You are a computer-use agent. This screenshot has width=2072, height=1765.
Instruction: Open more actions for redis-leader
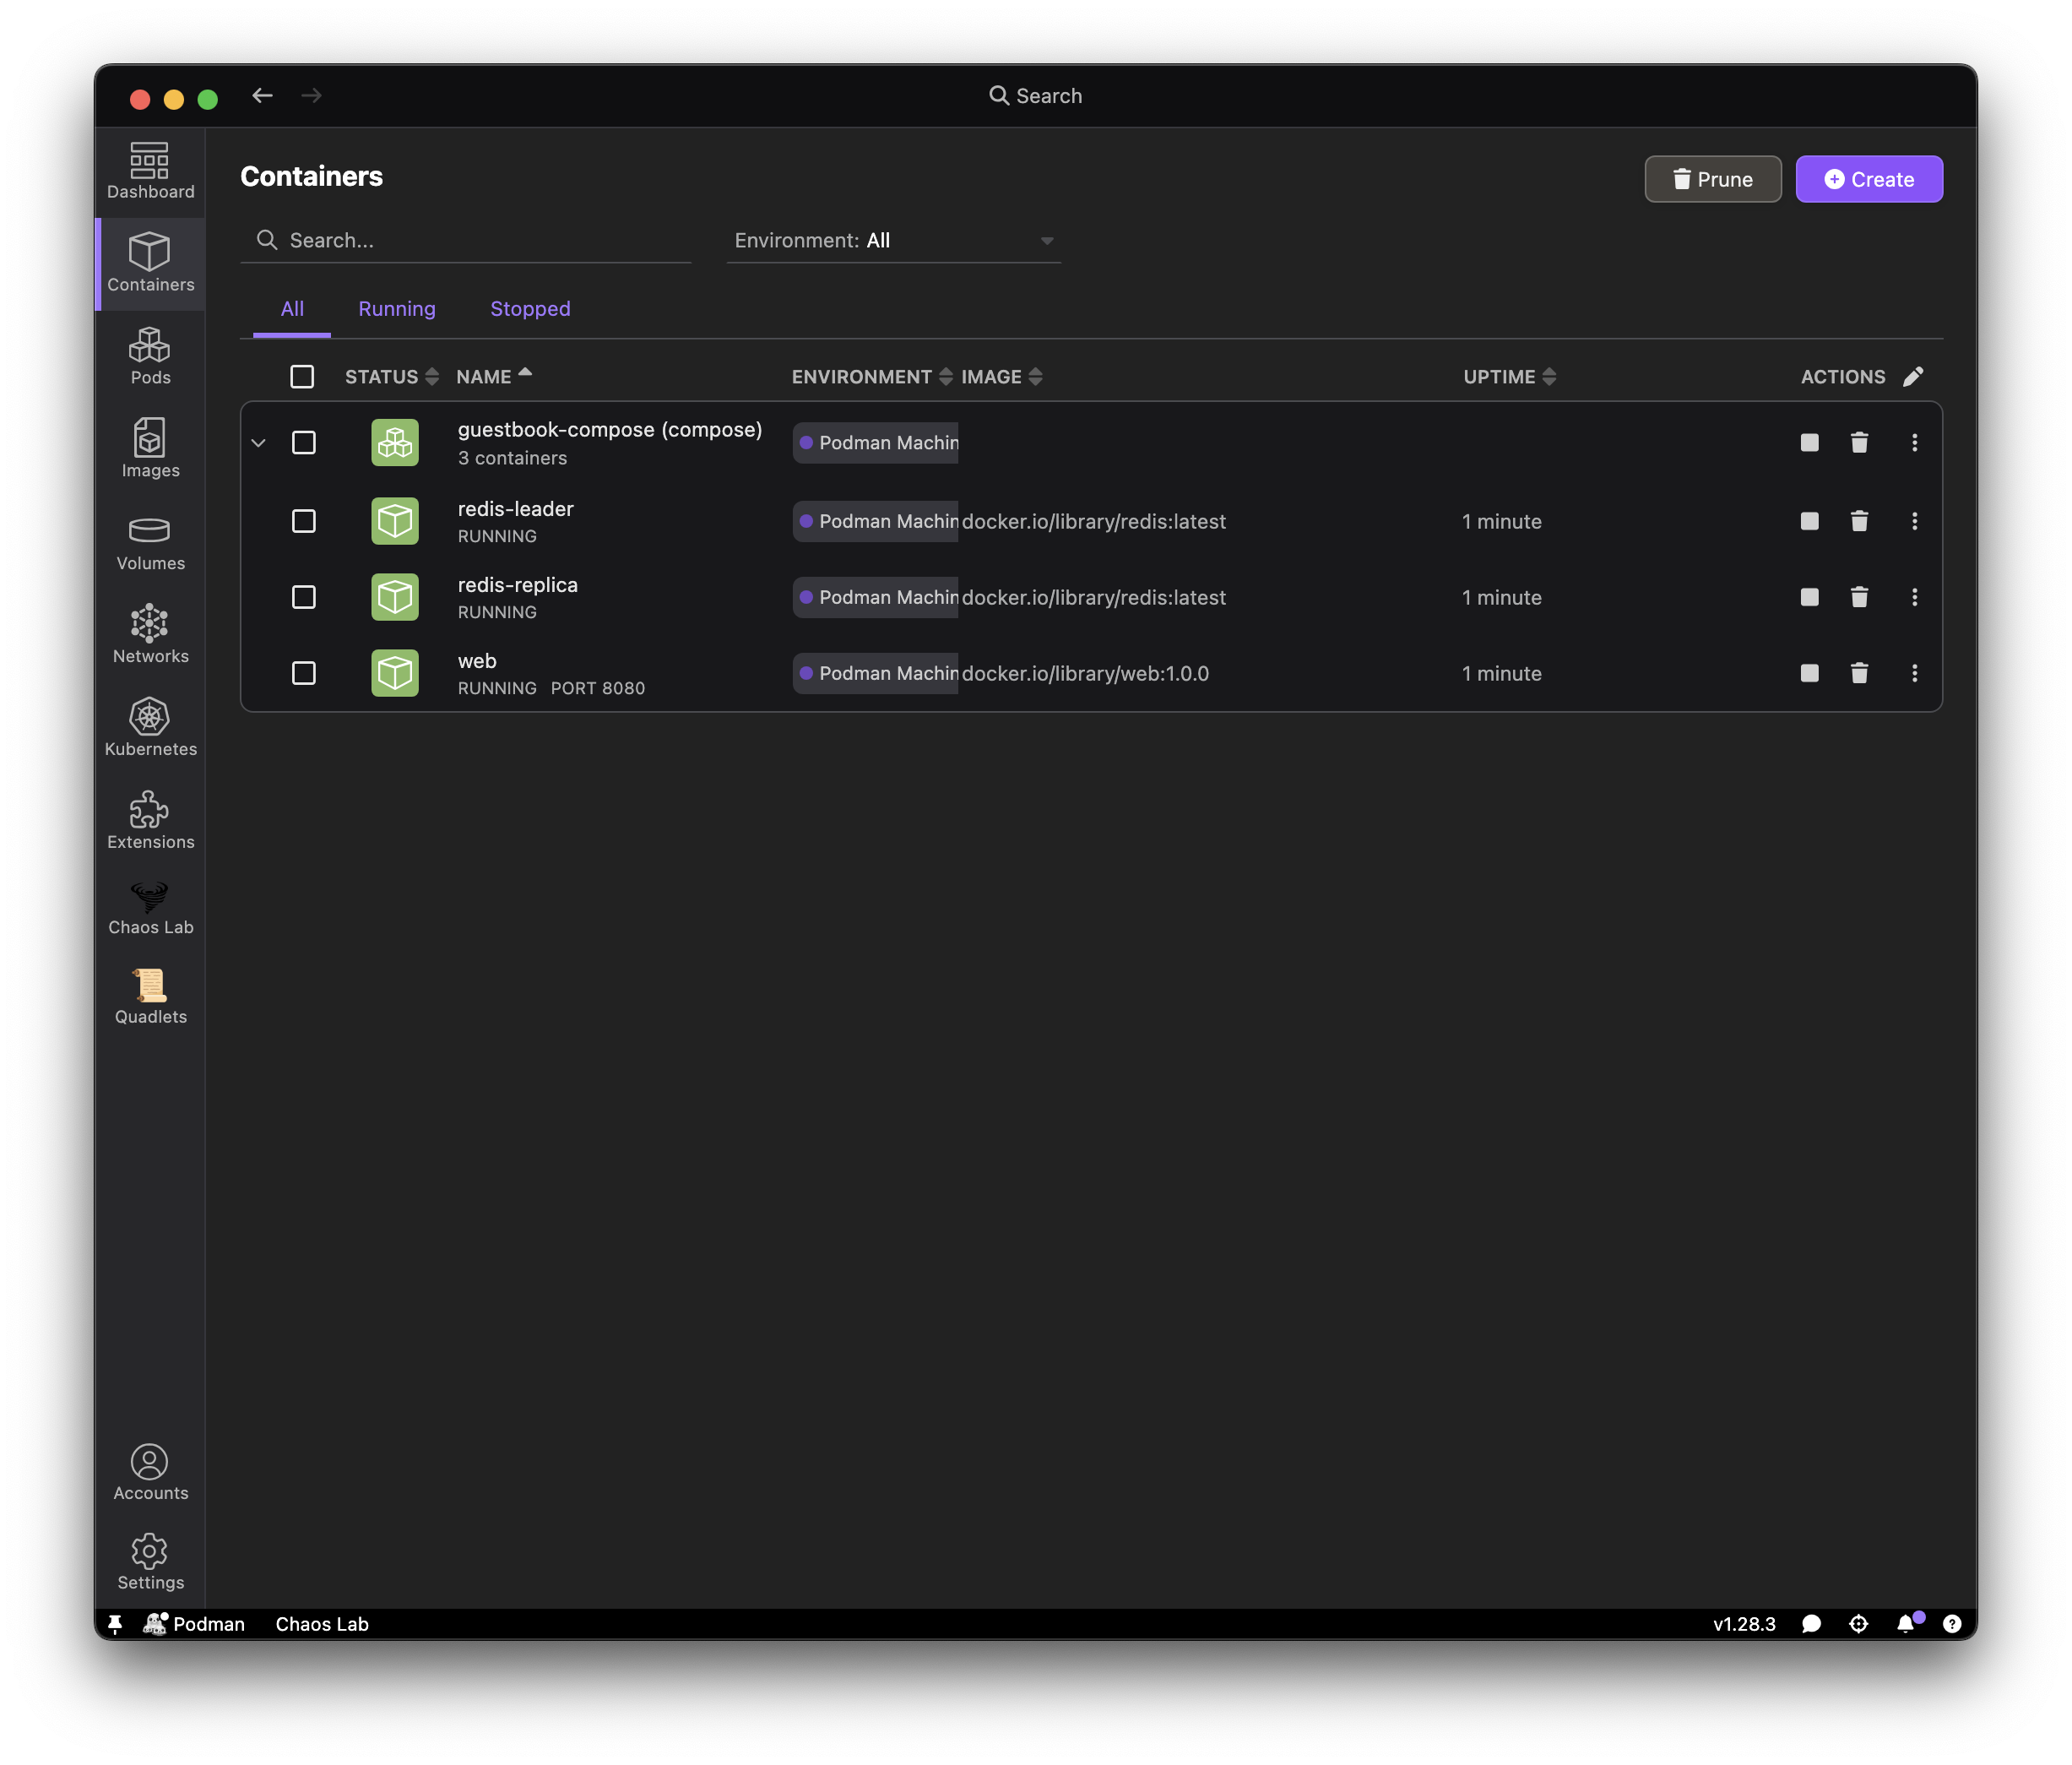[x=1914, y=521]
